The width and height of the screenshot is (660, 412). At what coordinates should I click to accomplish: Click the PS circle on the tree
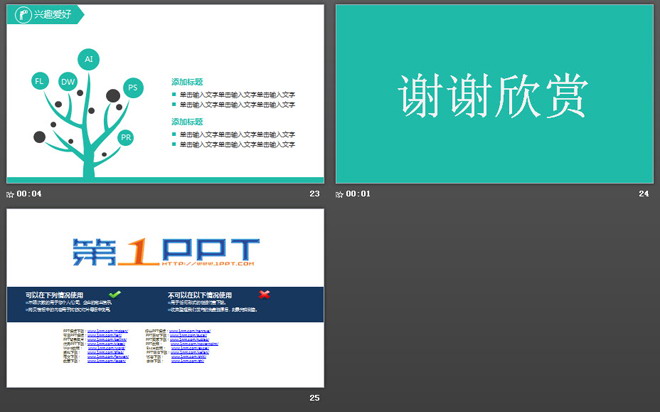pos(133,88)
